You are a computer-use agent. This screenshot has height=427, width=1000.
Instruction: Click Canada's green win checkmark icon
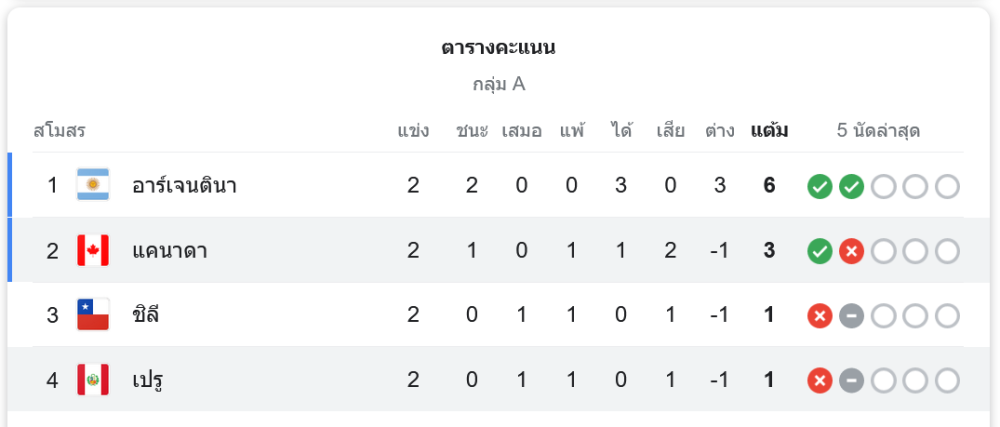click(820, 251)
